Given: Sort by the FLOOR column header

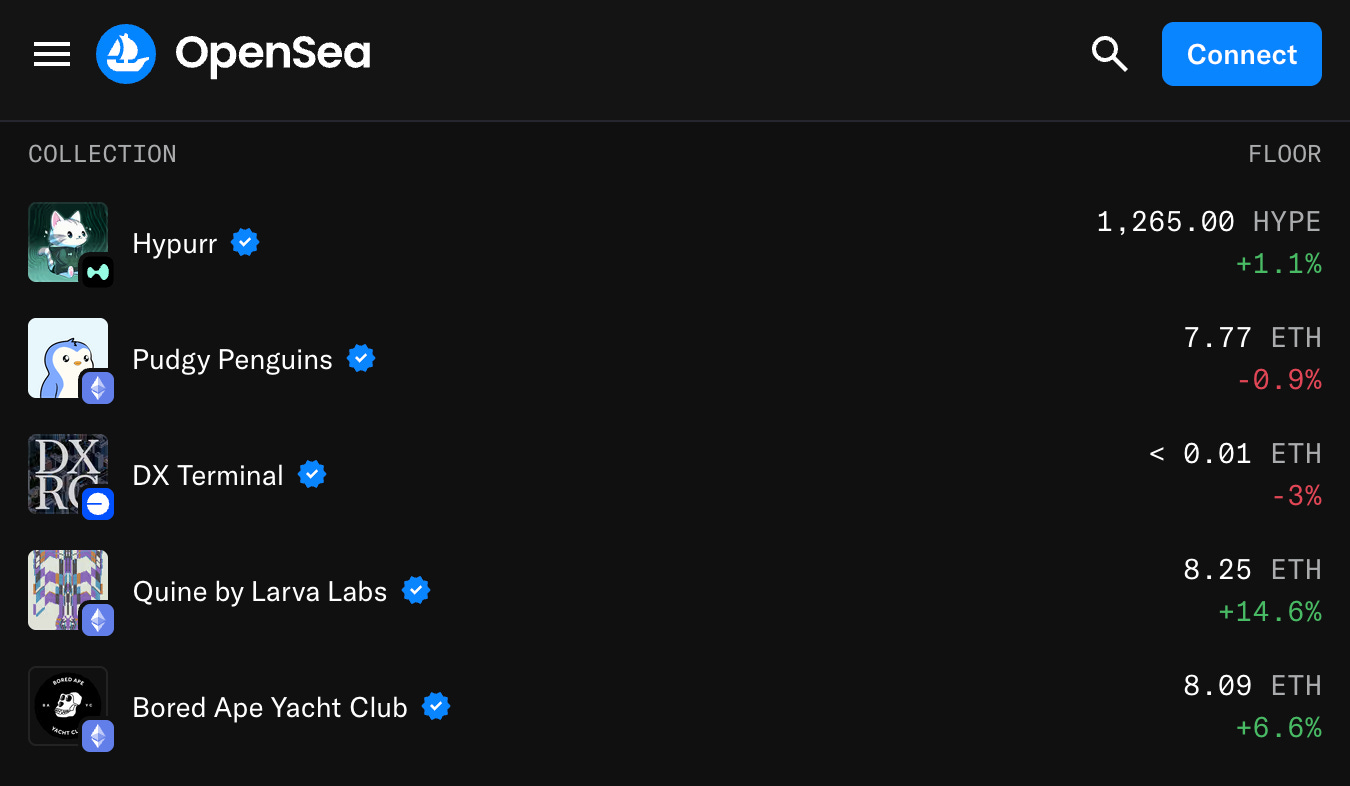Looking at the screenshot, I should (1284, 154).
